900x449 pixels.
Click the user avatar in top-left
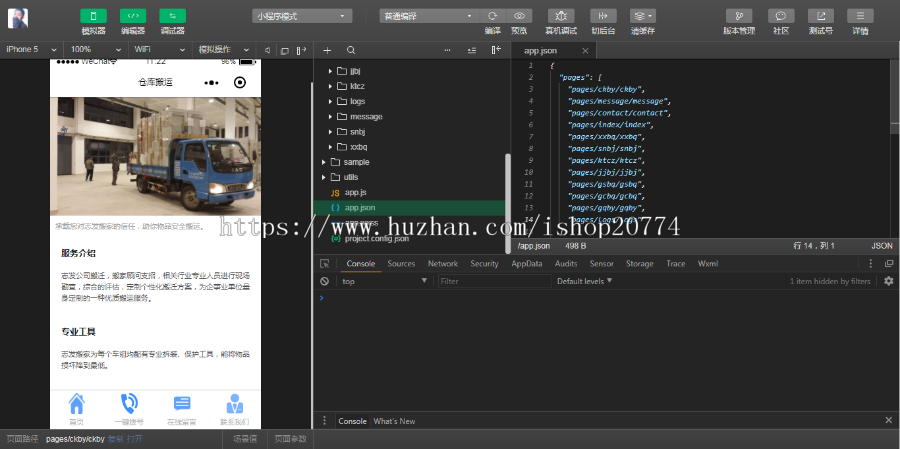[x=18, y=19]
